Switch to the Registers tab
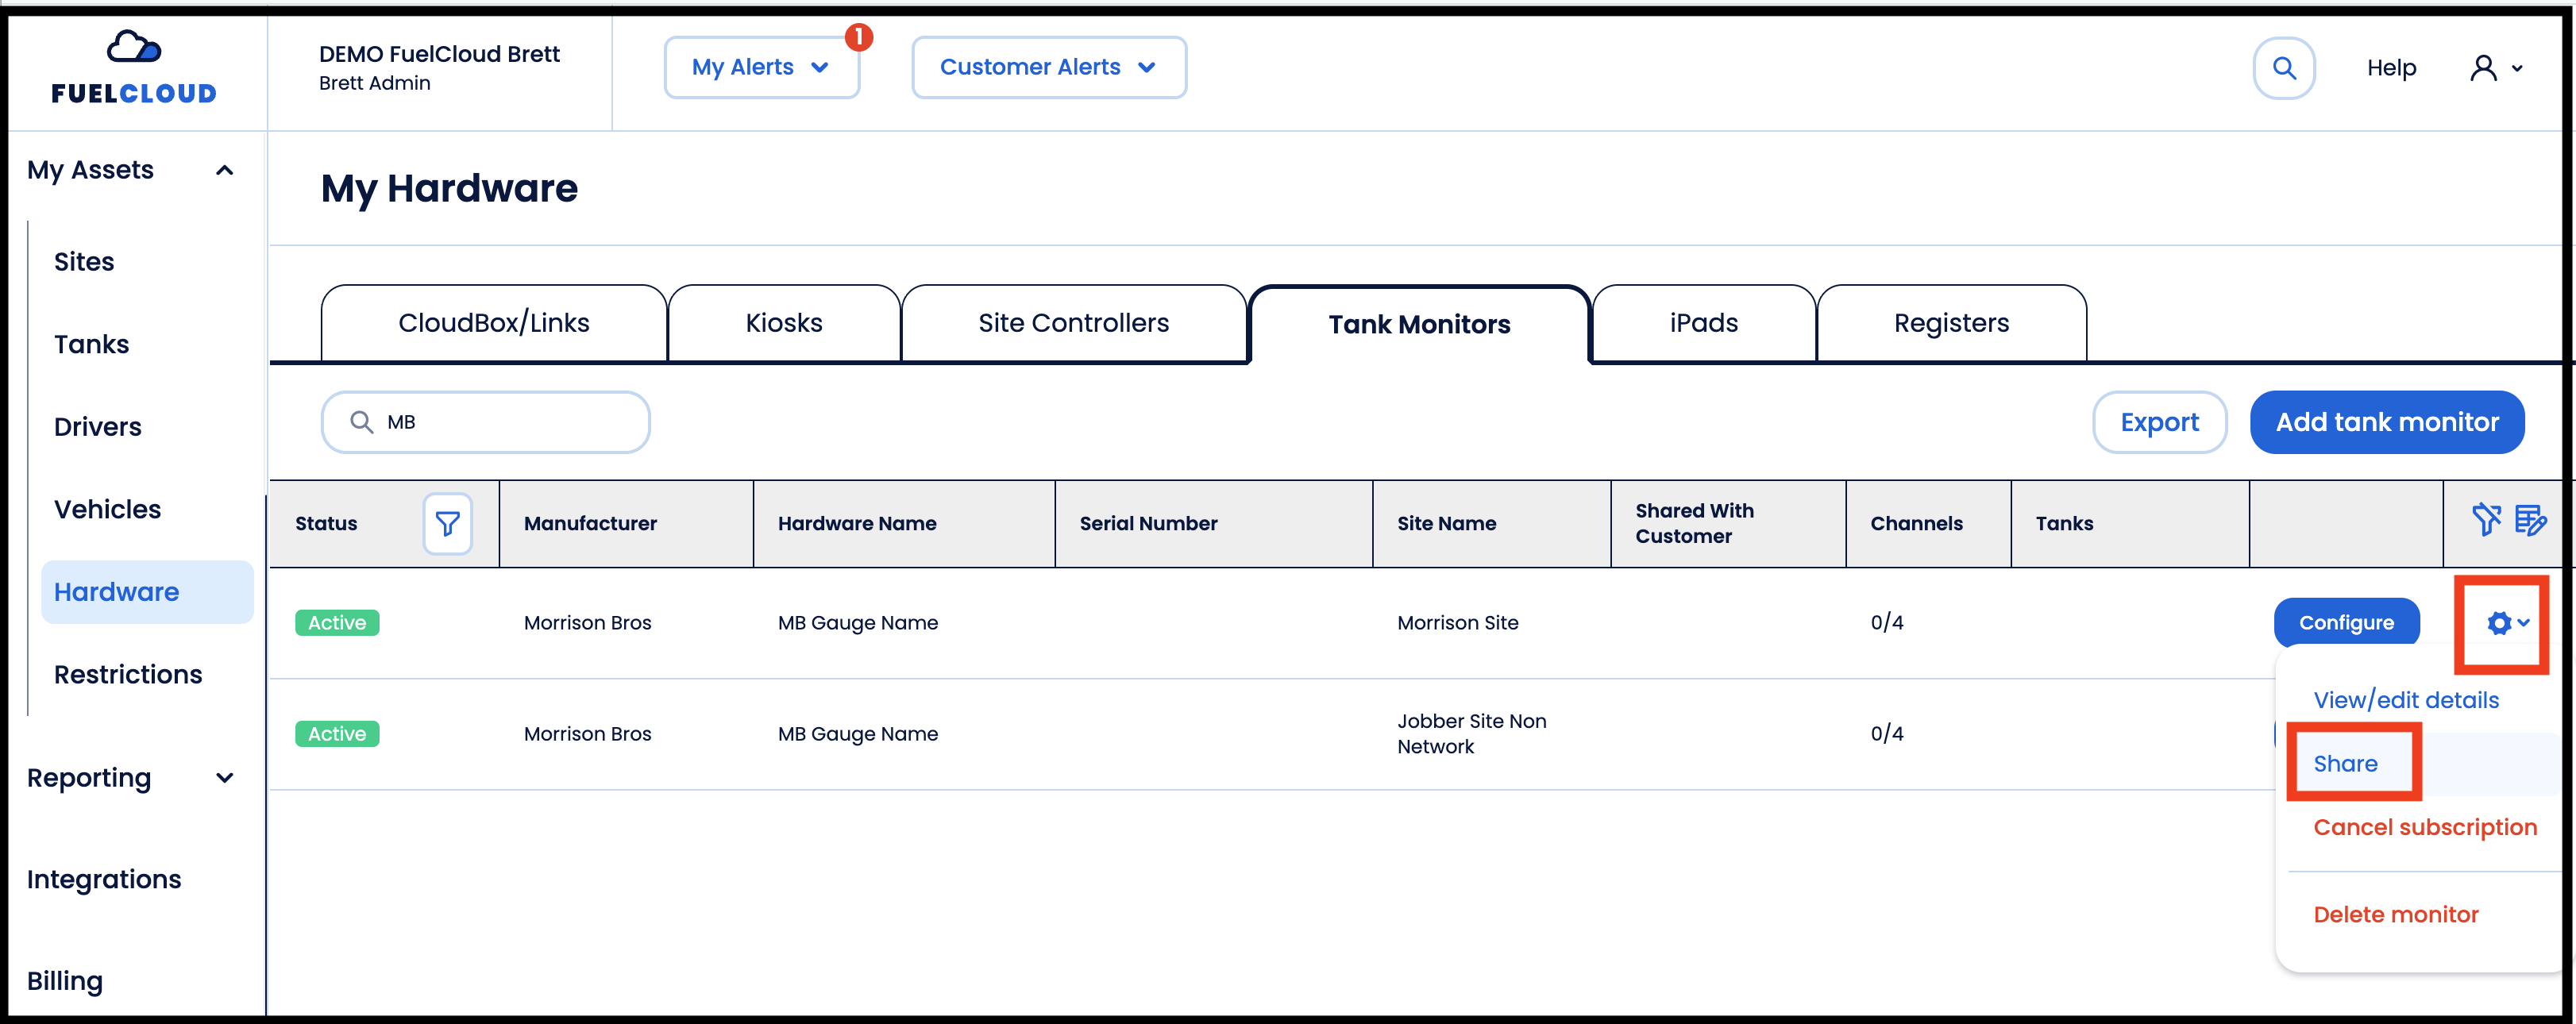Viewport: 2576px width, 1024px height. [x=1952, y=323]
